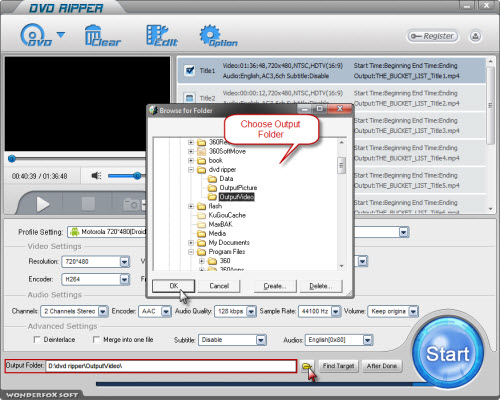The image size is (500, 400).
Task: Click the folder tree scrollbar thumb
Action: [341, 165]
